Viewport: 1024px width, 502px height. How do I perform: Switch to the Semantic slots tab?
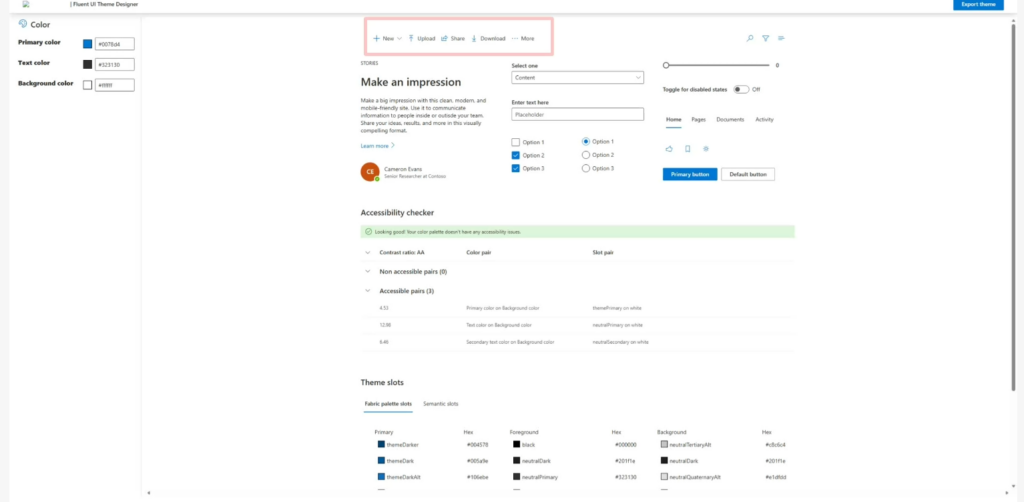point(440,403)
